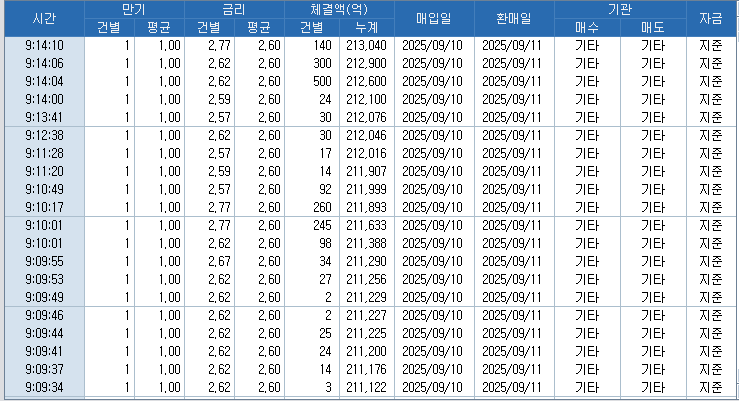Click cumulative value 212,100
The height and width of the screenshot is (401, 739).
pos(367,99)
